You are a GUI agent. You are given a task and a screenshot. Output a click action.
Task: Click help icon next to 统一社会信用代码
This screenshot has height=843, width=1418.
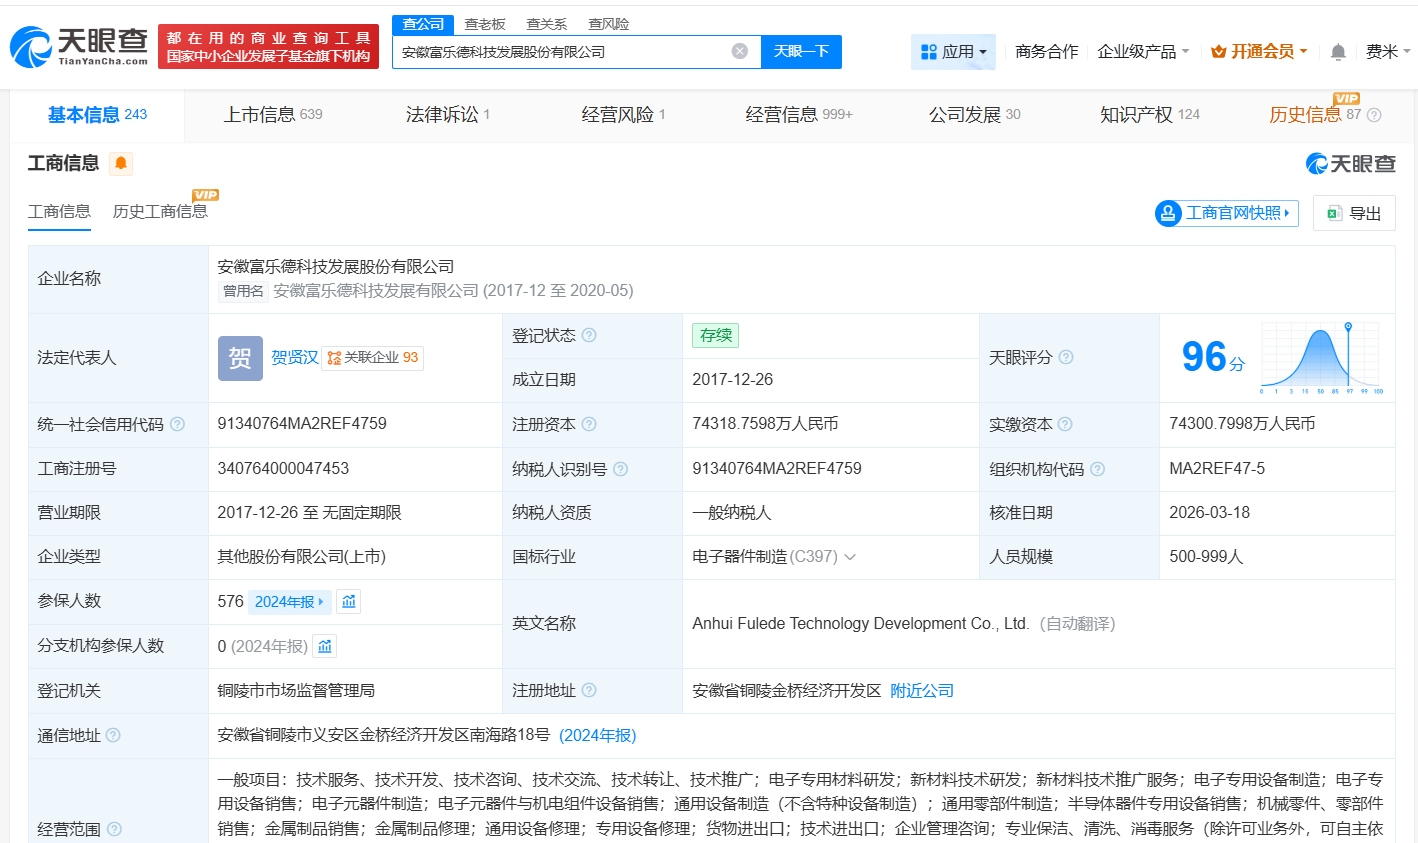coord(177,424)
